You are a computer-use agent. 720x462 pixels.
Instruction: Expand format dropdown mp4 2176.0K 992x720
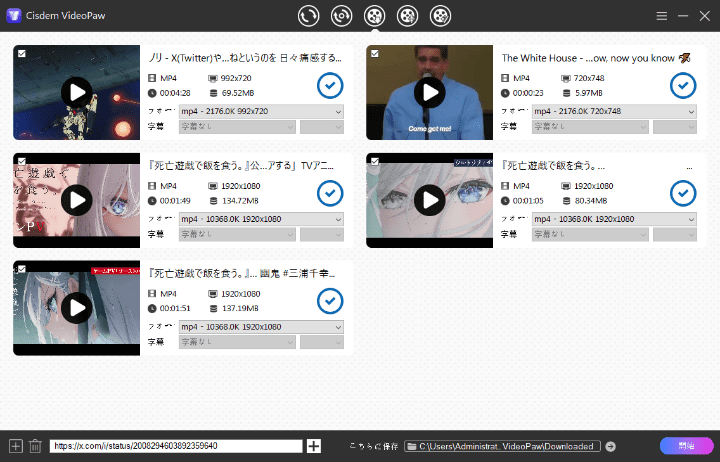[261, 111]
